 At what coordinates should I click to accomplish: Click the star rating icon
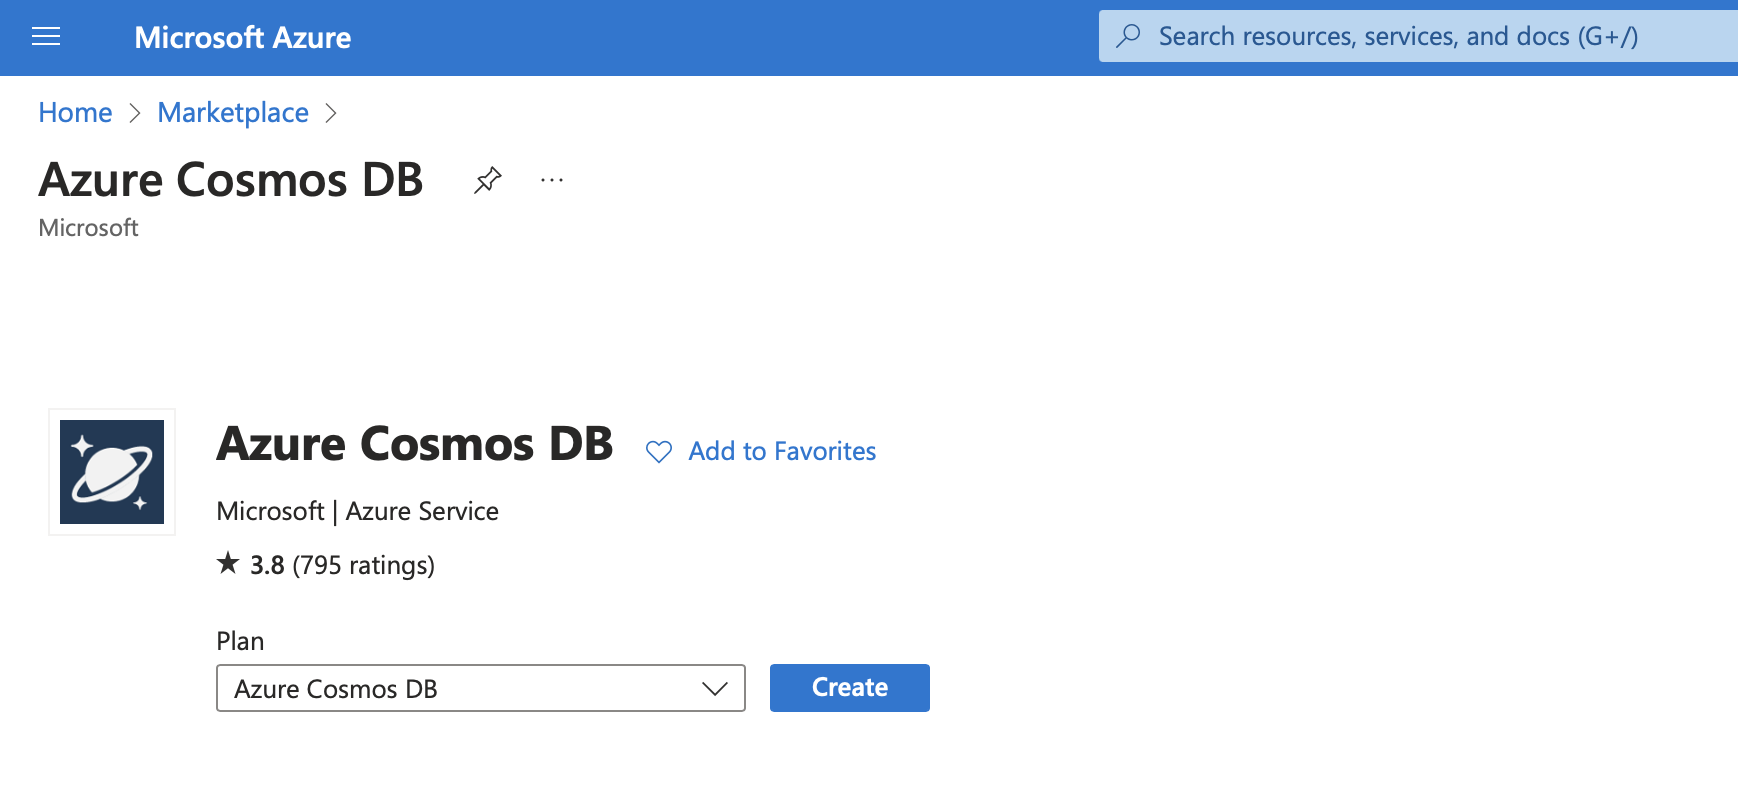[228, 563]
